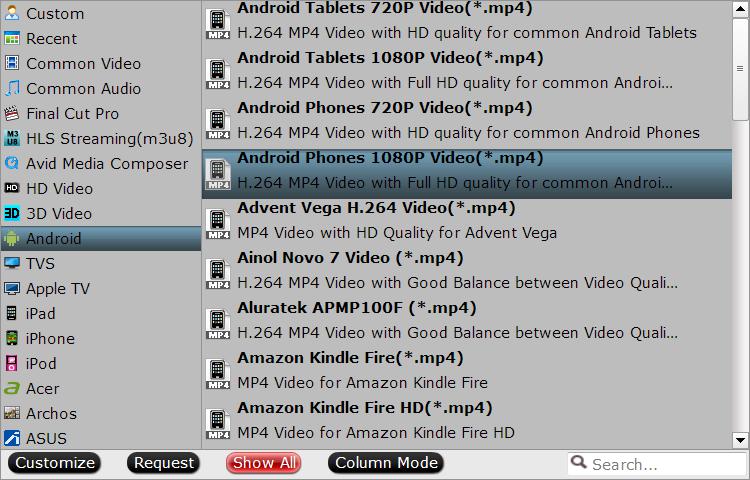Select the ASUS brand icon

pyautogui.click(x=12, y=438)
